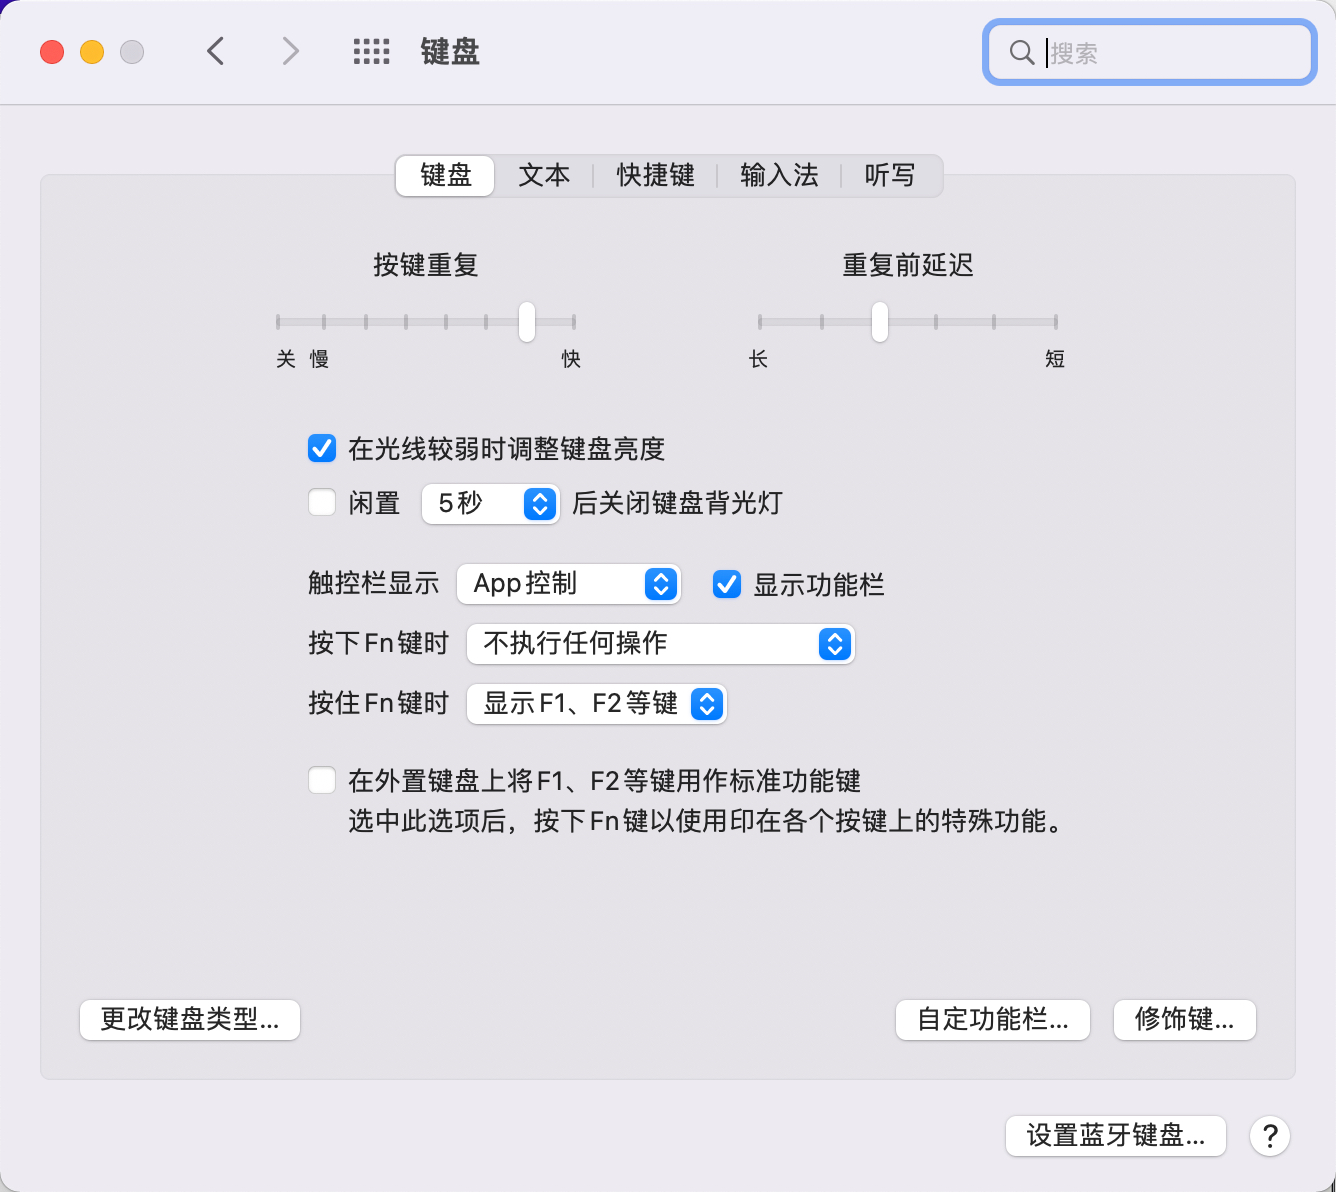Viewport: 1336px width, 1192px height.
Task: Switch to the 键盘 tab
Action: click(445, 176)
